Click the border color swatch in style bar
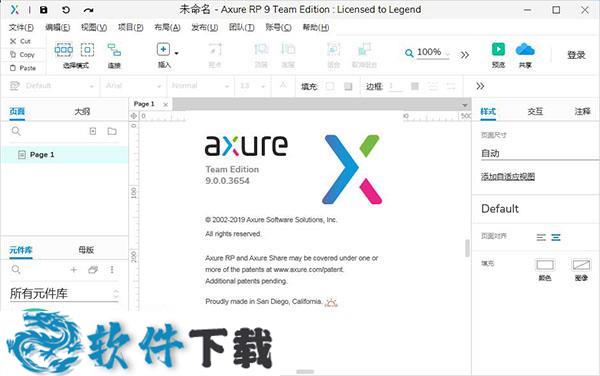 click(414, 86)
